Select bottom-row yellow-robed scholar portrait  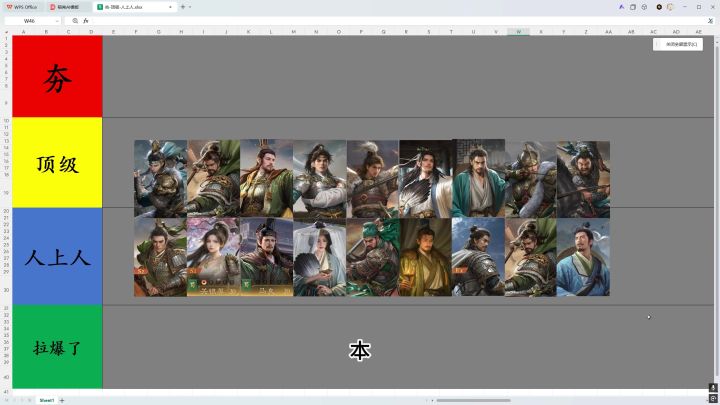(x=425, y=257)
